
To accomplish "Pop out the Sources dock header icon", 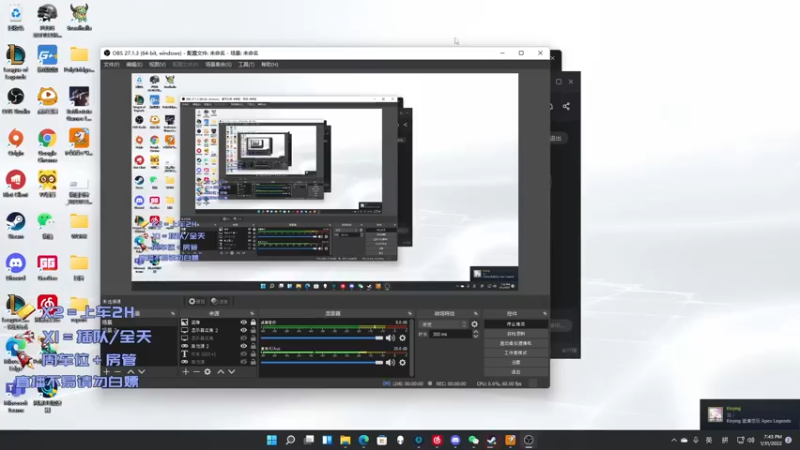I will pos(252,313).
